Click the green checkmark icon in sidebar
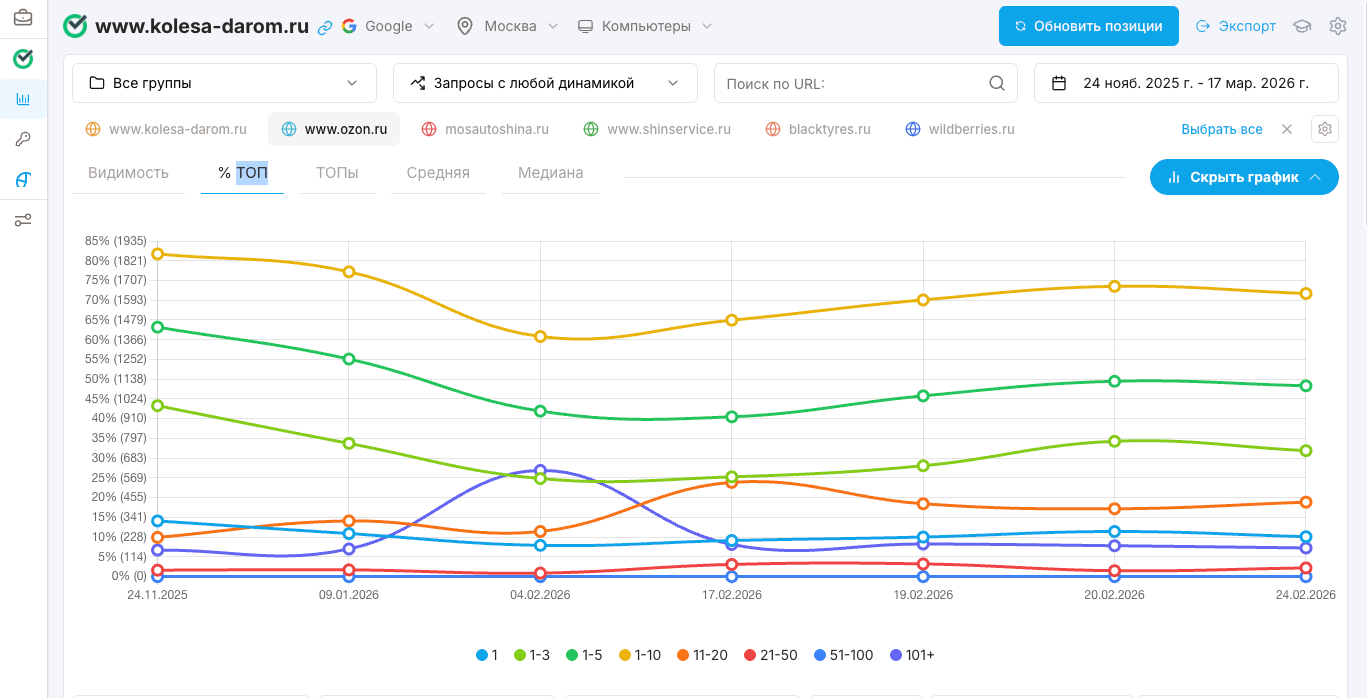 (x=22, y=59)
